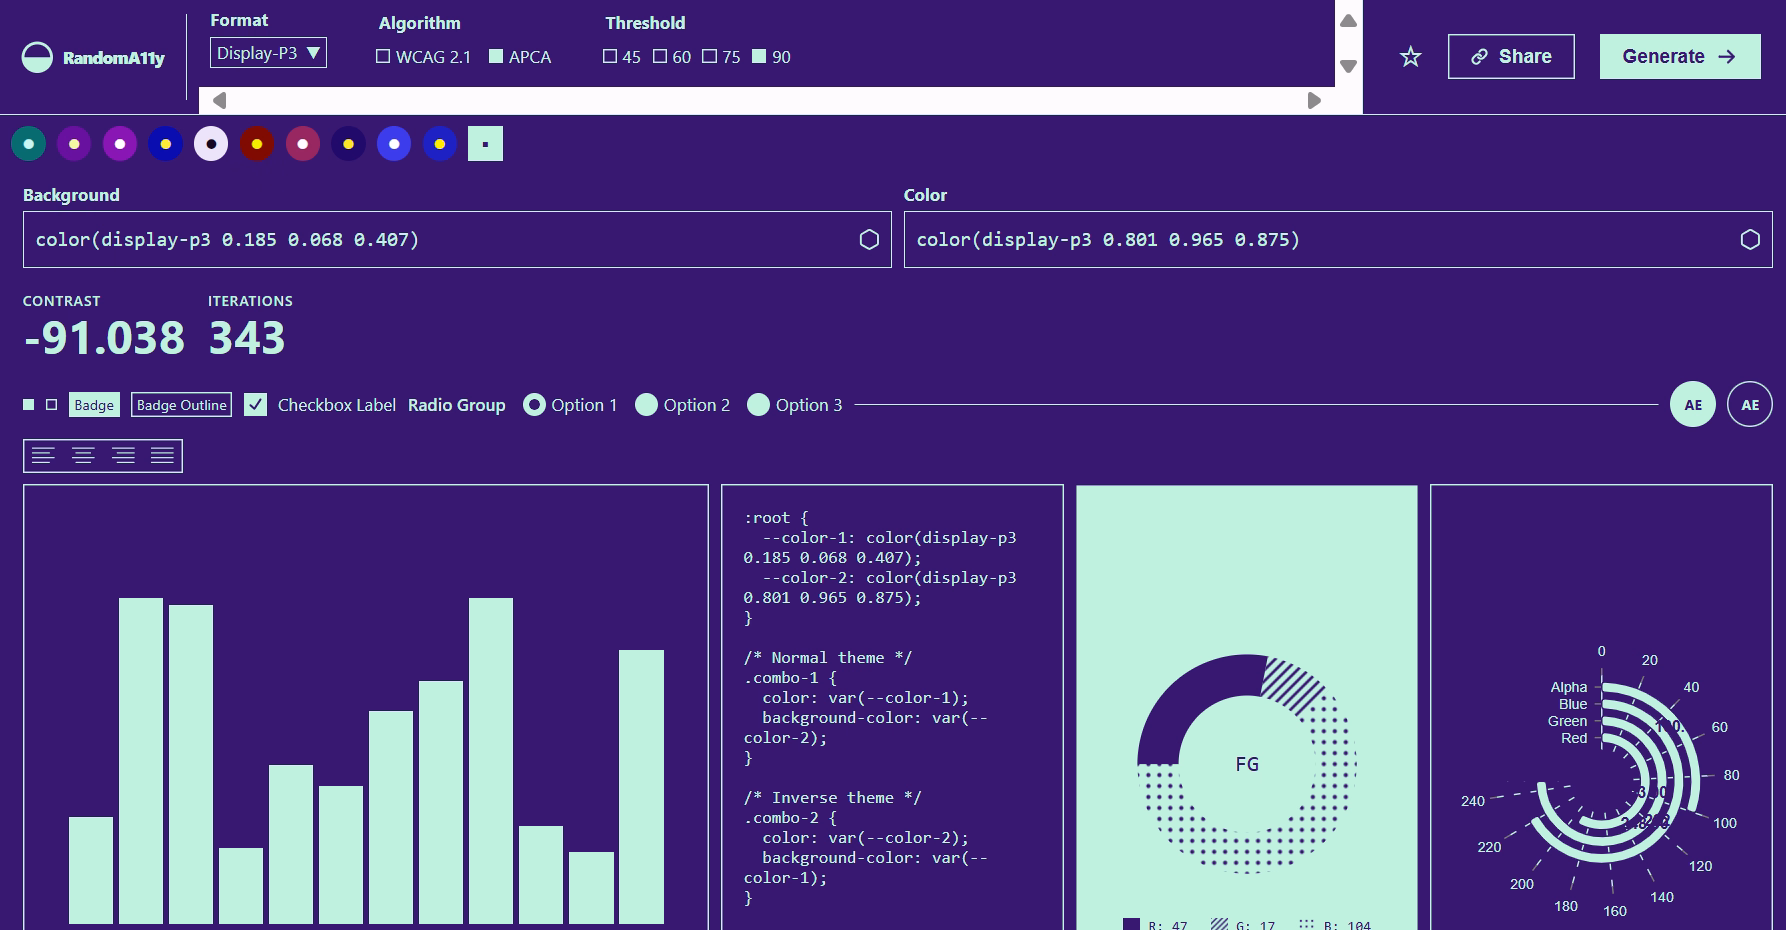
Task: Click the center align text icon
Action: [x=83, y=456]
